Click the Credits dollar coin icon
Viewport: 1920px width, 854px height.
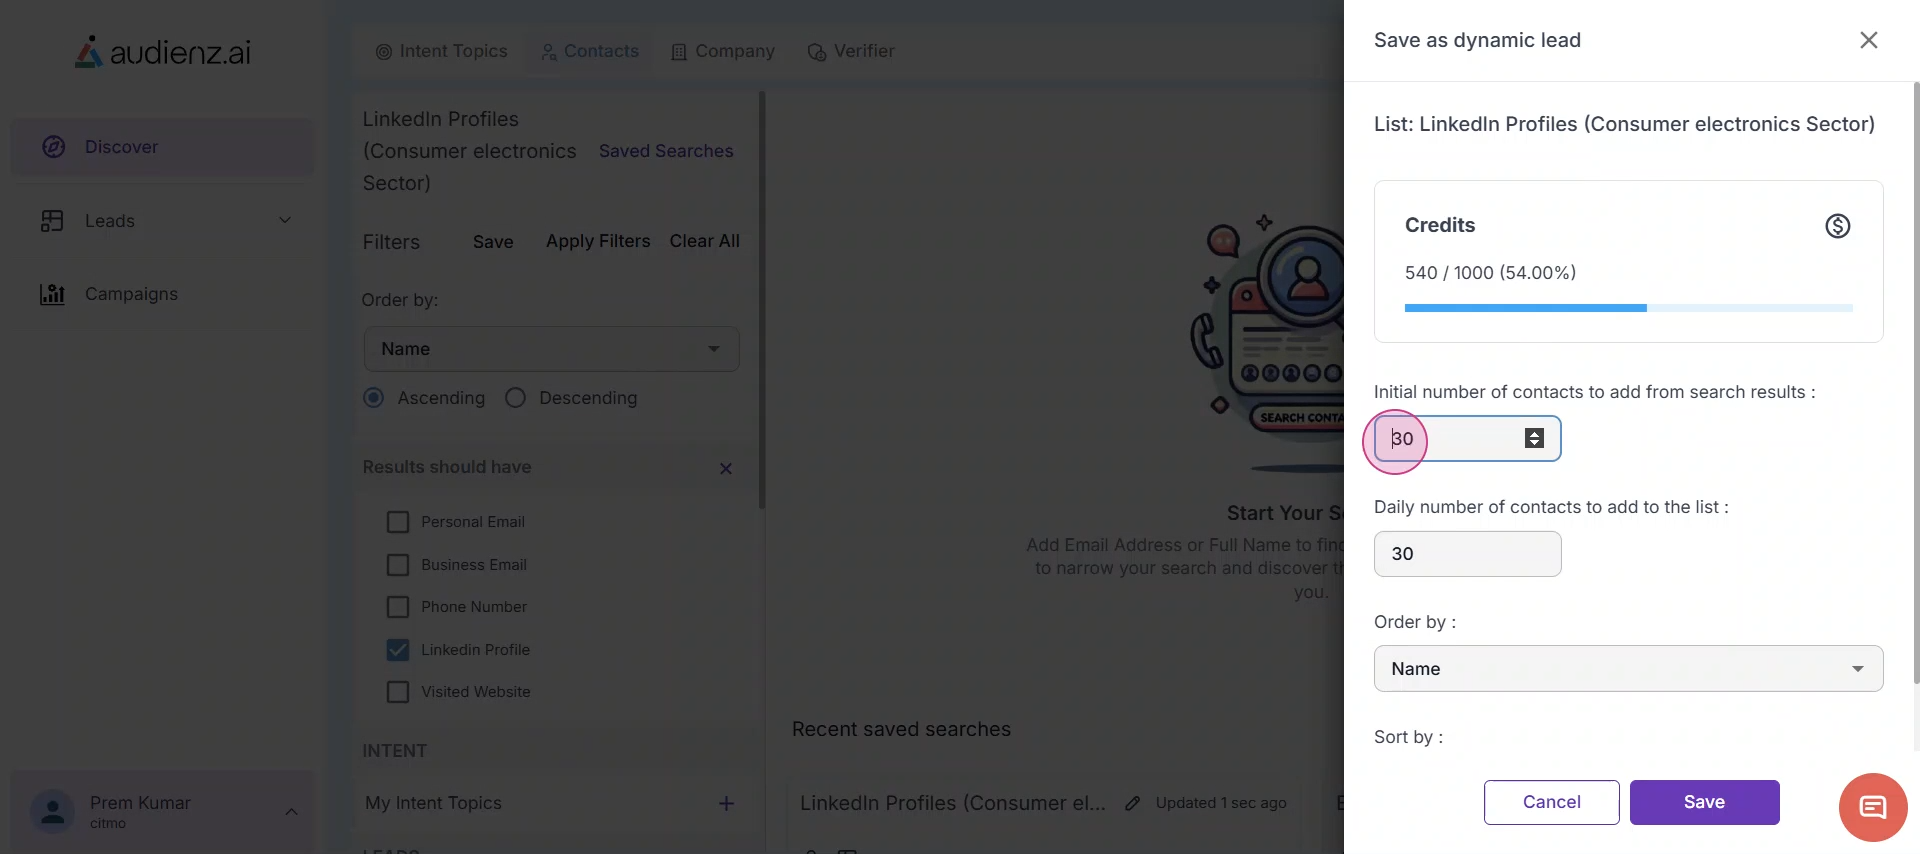tap(1838, 226)
